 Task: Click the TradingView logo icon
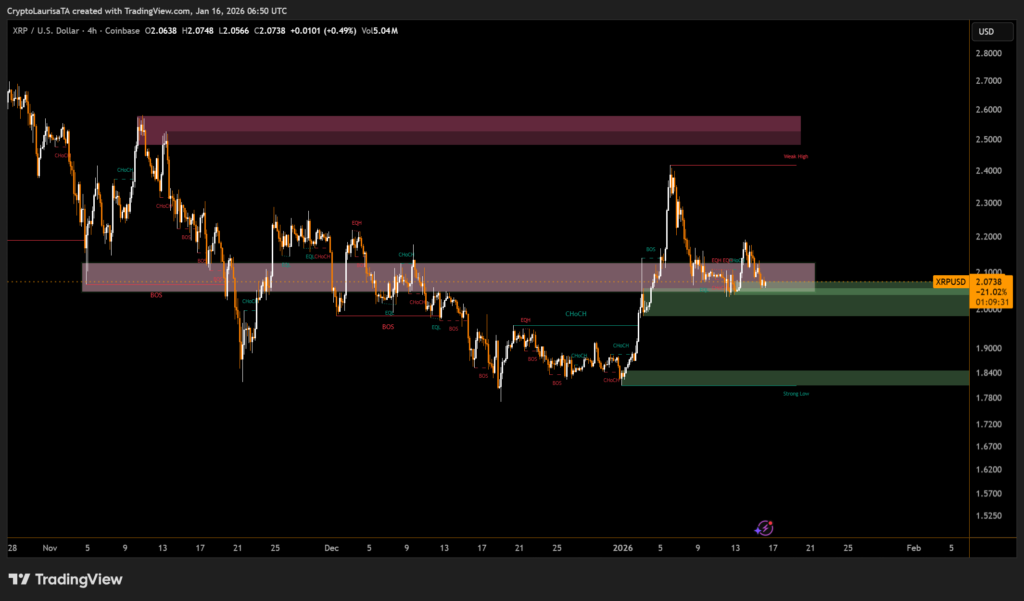tap(18, 579)
